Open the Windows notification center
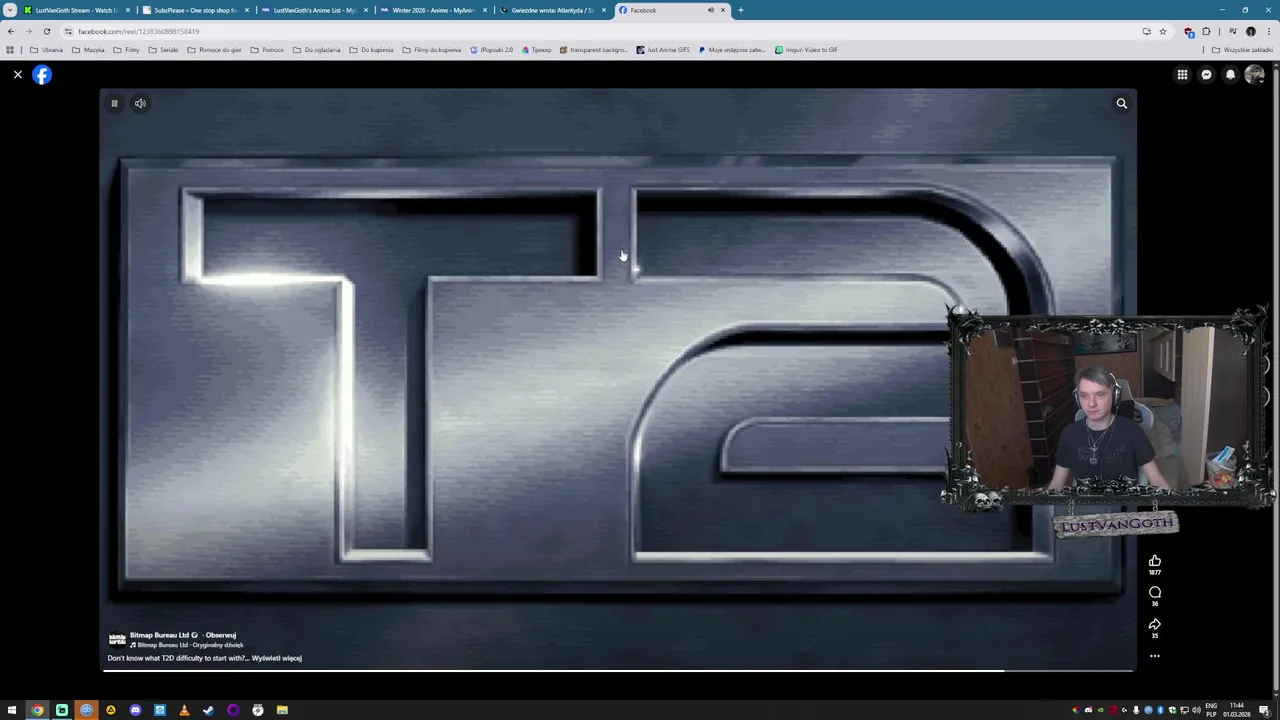 coord(1265,710)
